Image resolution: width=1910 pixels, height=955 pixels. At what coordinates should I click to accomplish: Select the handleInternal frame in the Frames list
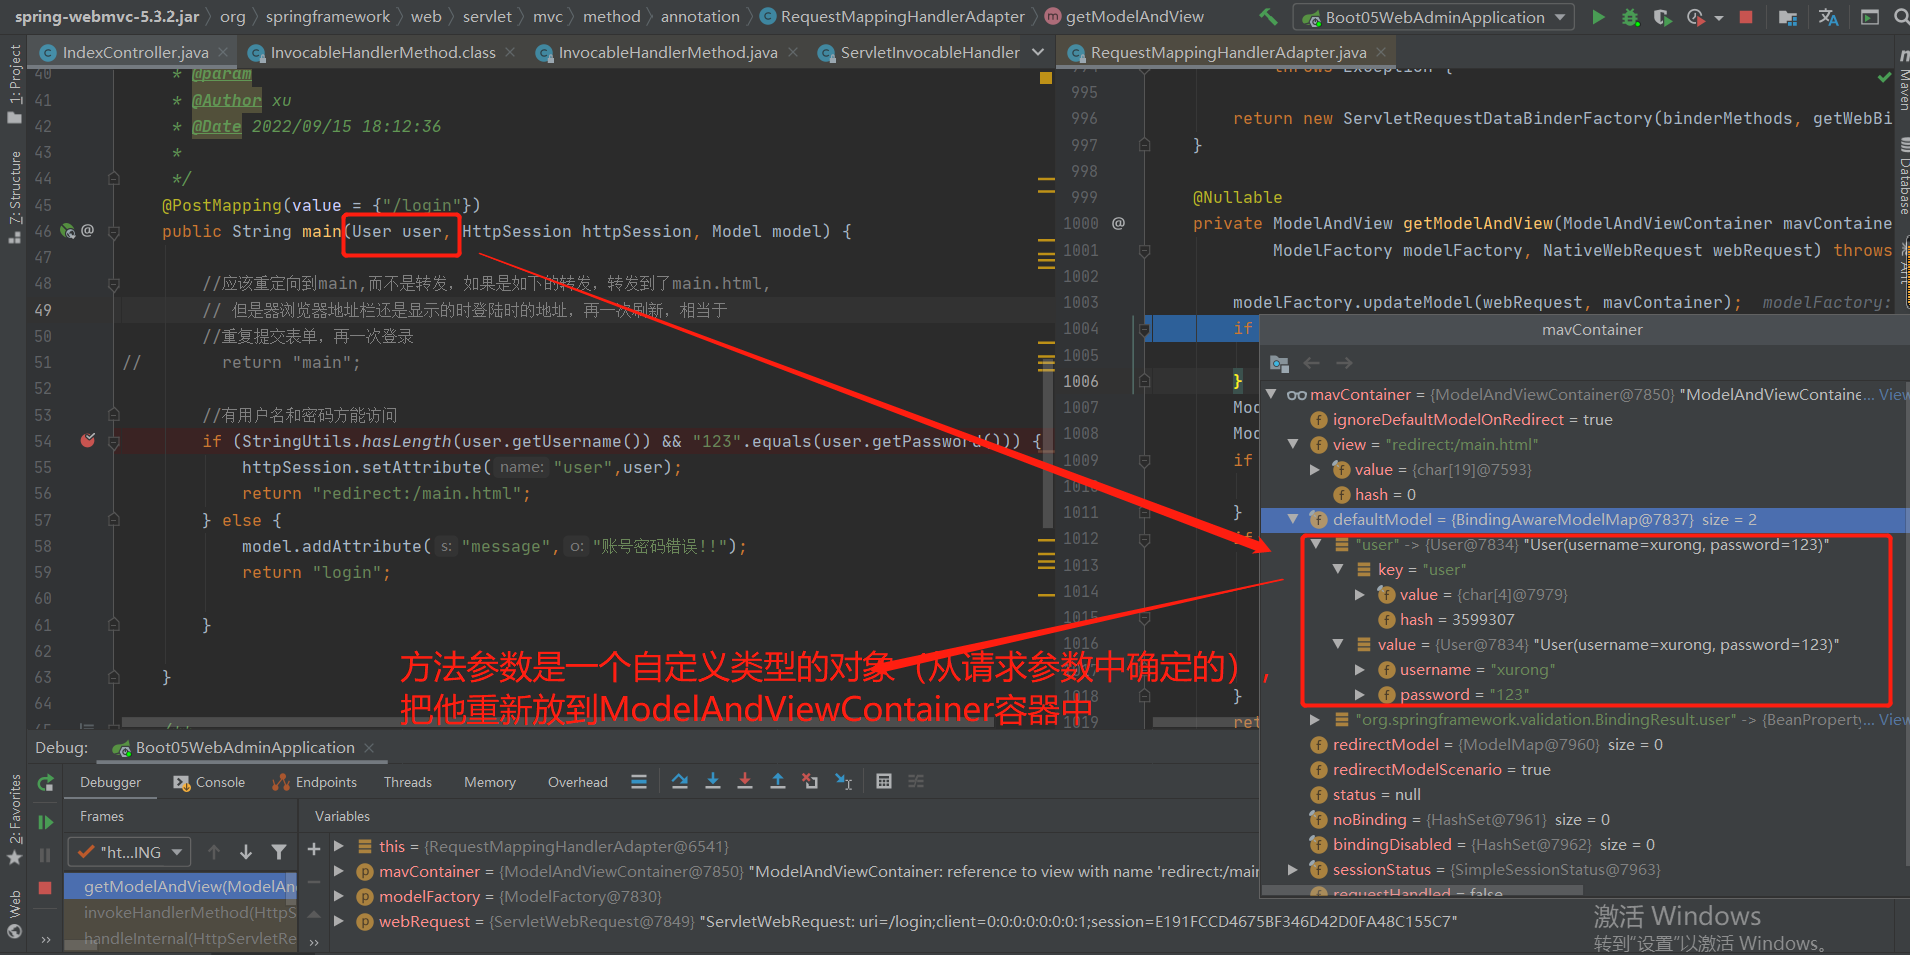coord(182,938)
